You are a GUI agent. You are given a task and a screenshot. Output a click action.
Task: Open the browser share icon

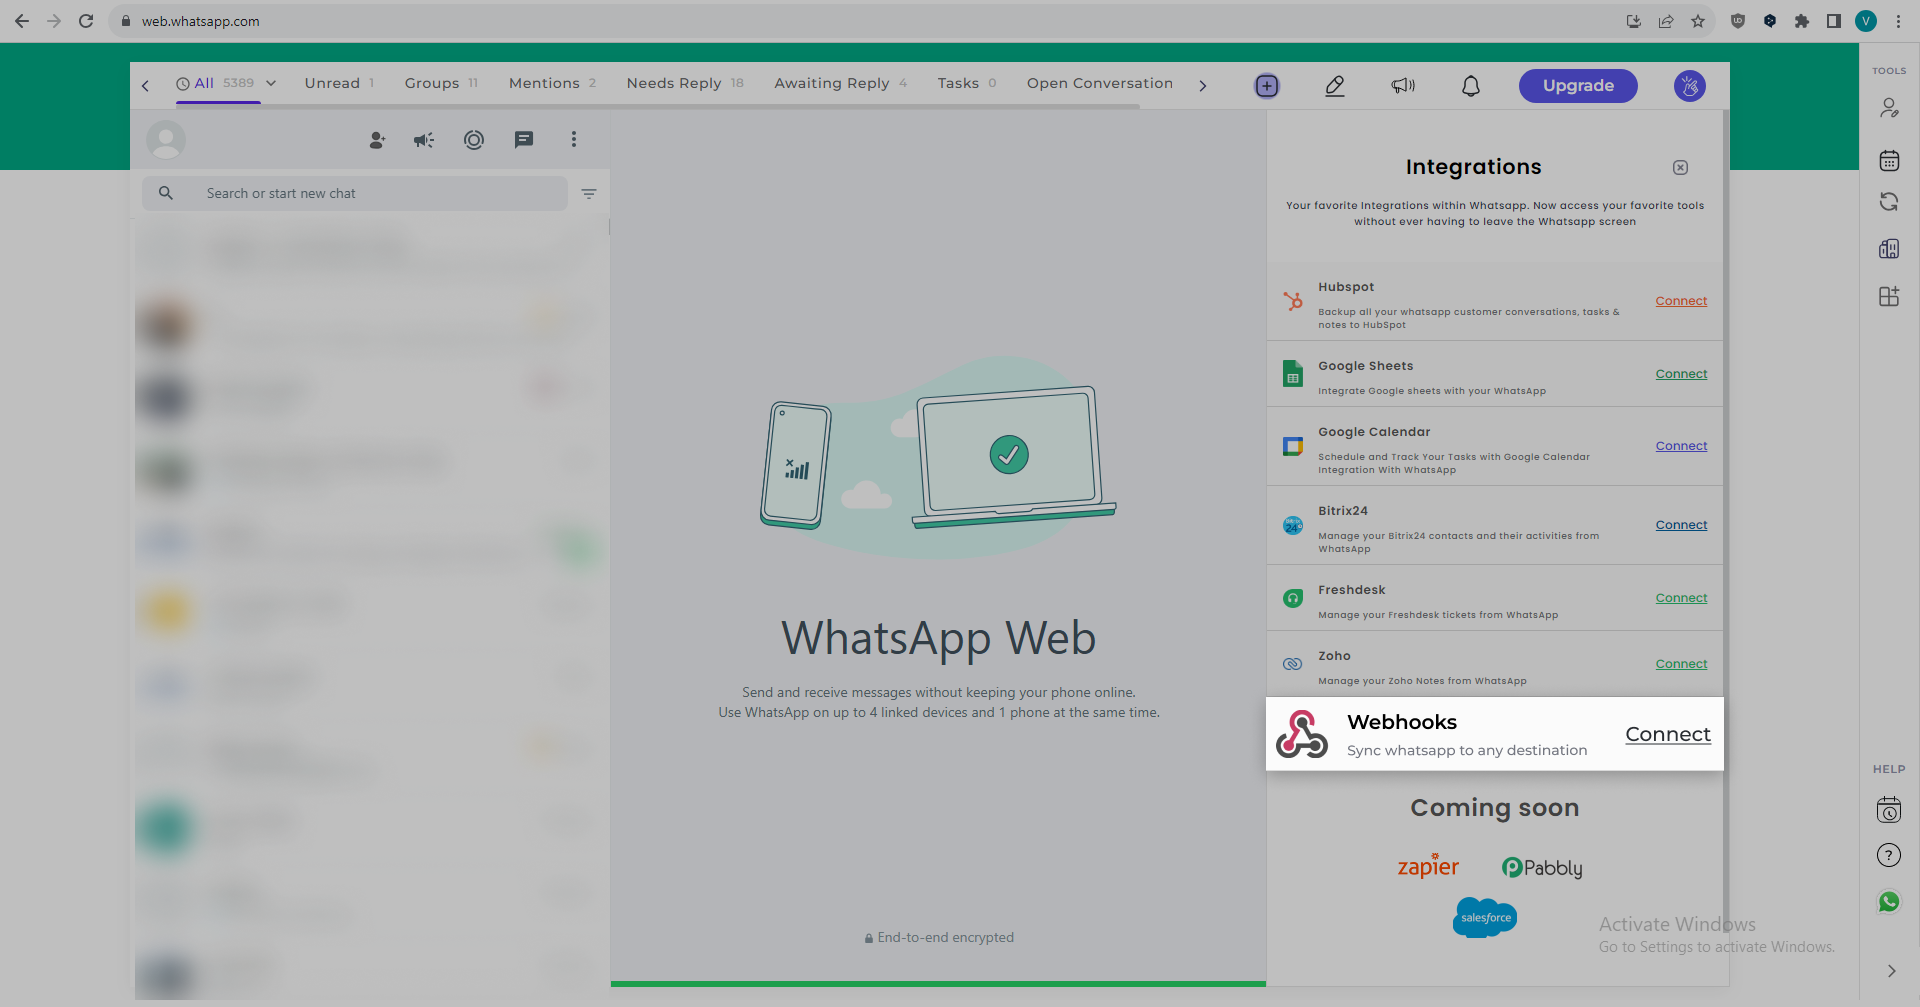pyautogui.click(x=1666, y=21)
